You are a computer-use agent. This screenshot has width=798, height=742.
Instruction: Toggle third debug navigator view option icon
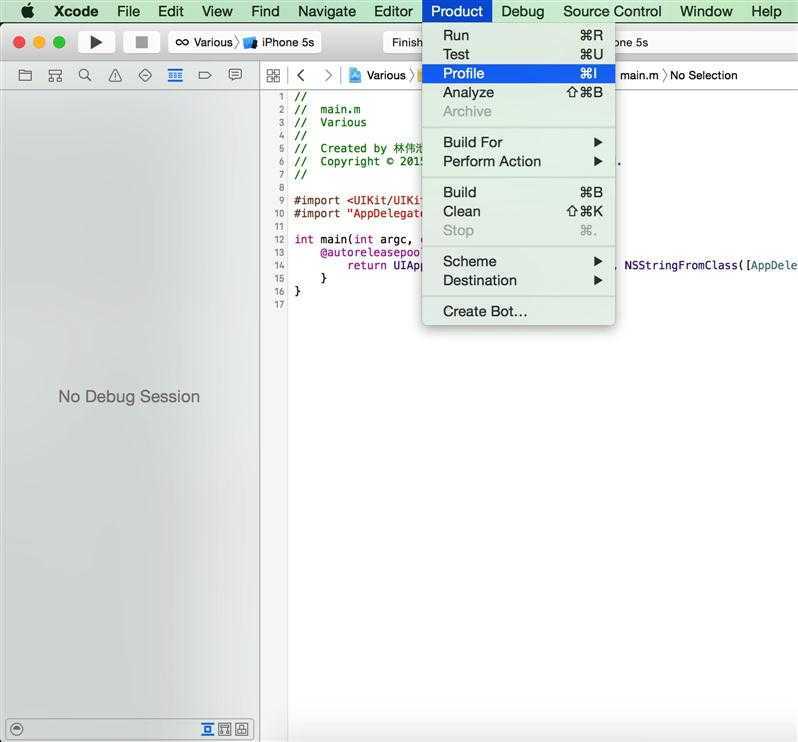pyautogui.click(x=242, y=729)
